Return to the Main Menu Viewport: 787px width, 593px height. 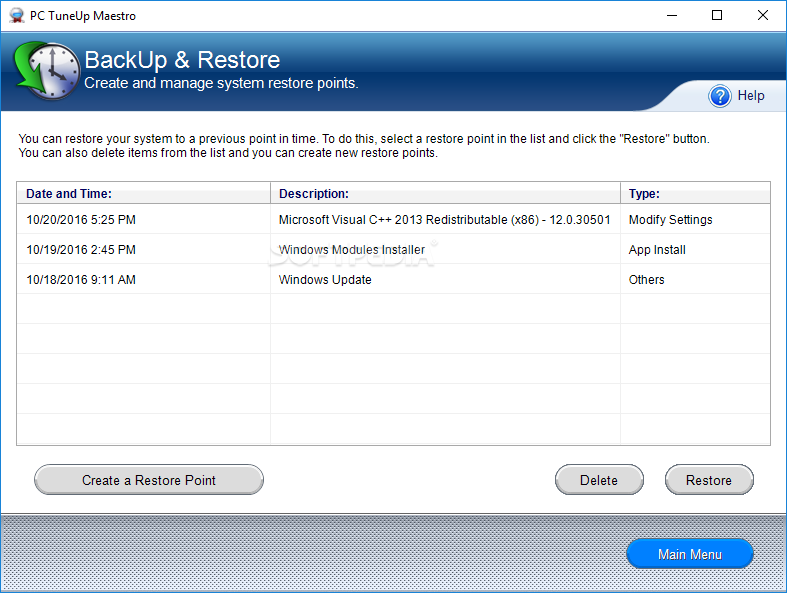coord(690,554)
